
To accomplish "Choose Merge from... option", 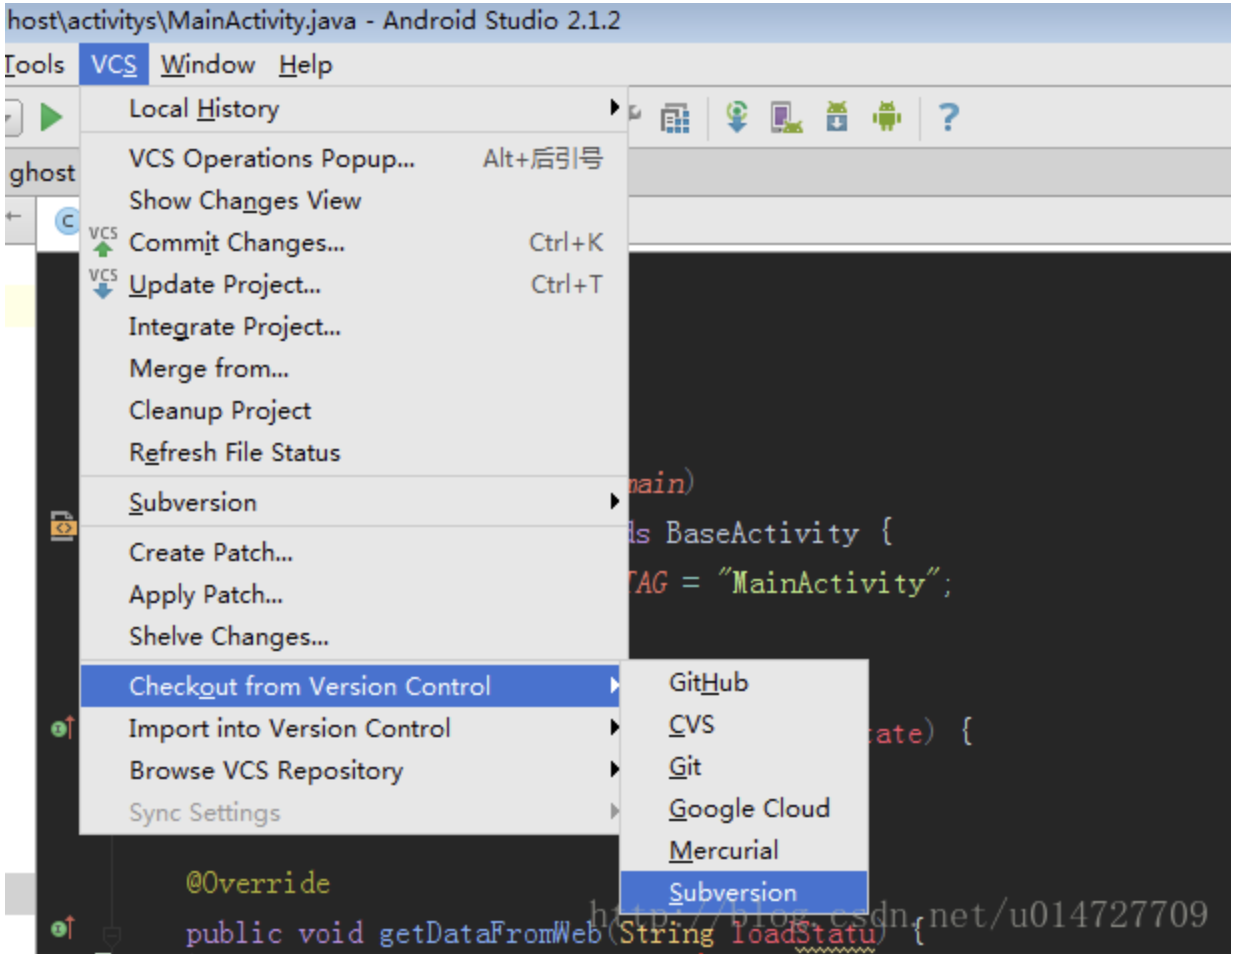I will pyautogui.click(x=354, y=368).
